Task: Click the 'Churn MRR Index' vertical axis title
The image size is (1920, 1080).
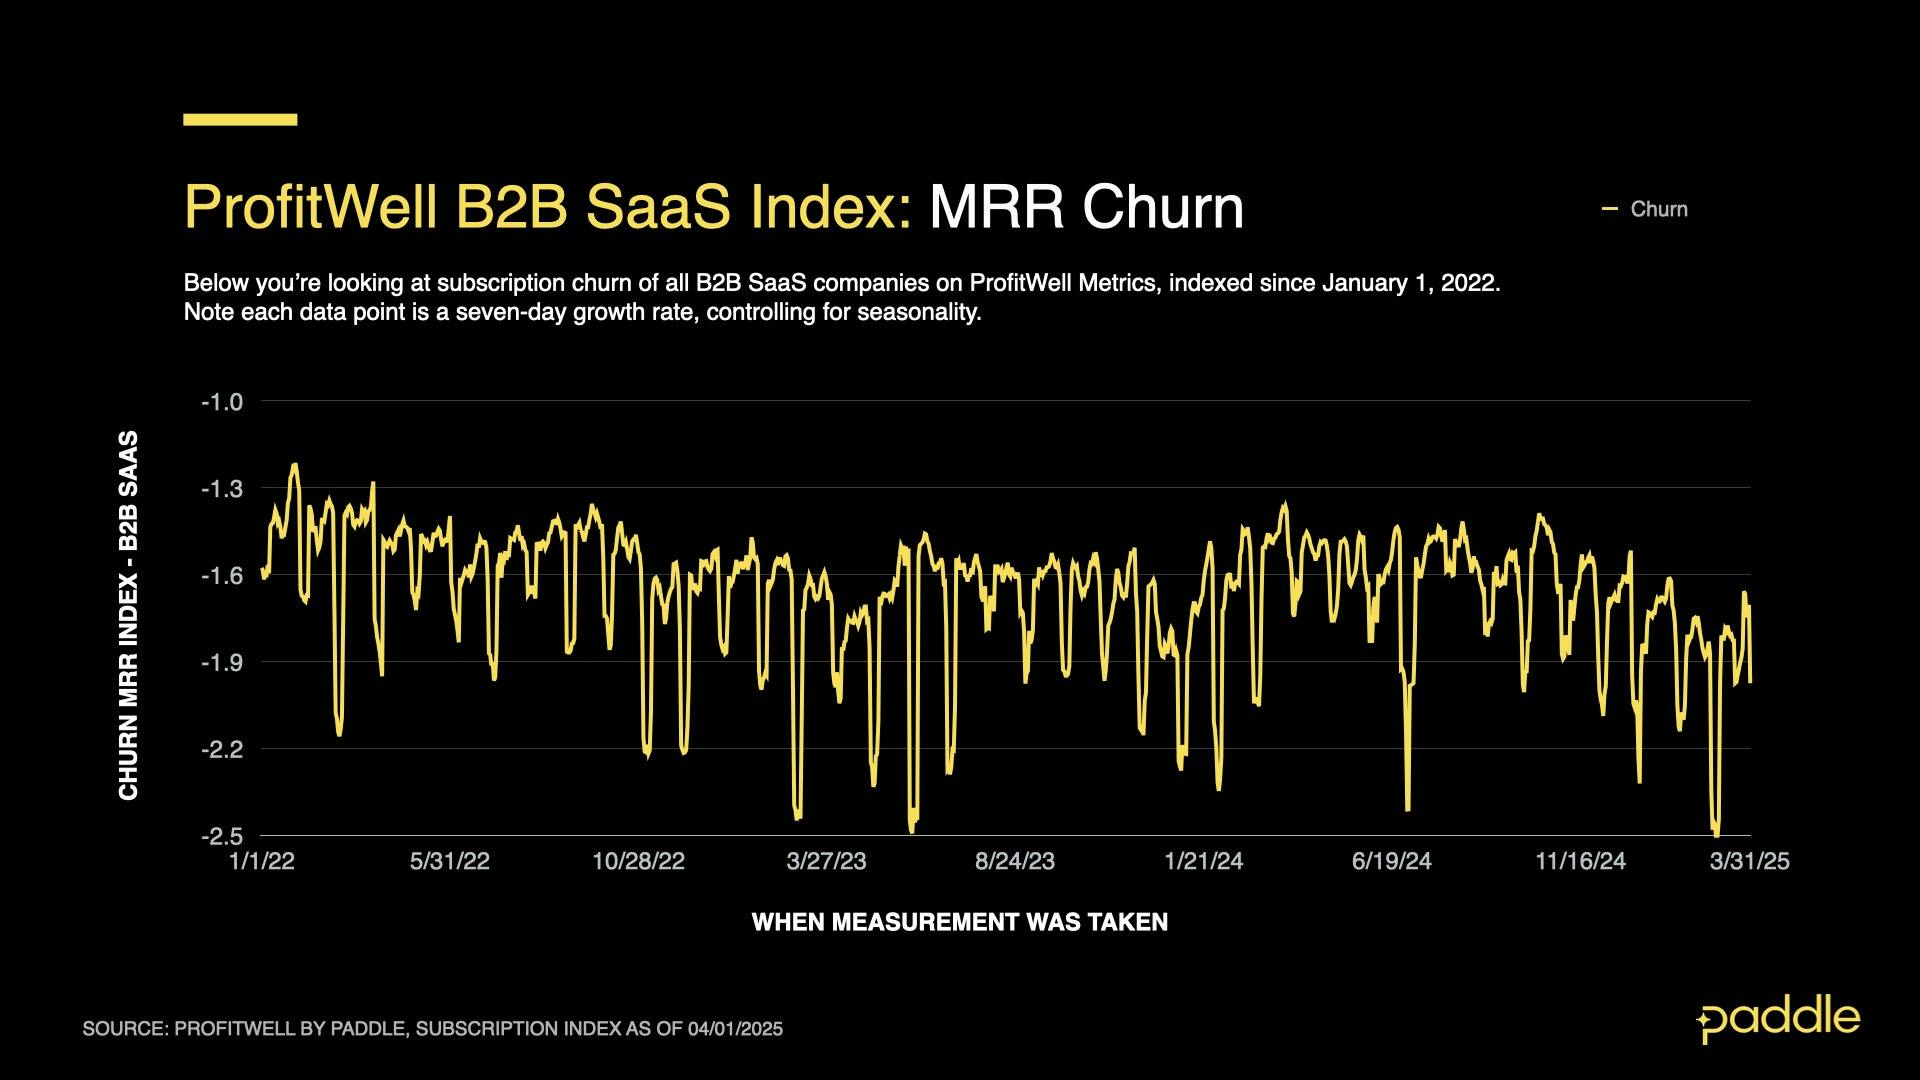Action: point(128,616)
